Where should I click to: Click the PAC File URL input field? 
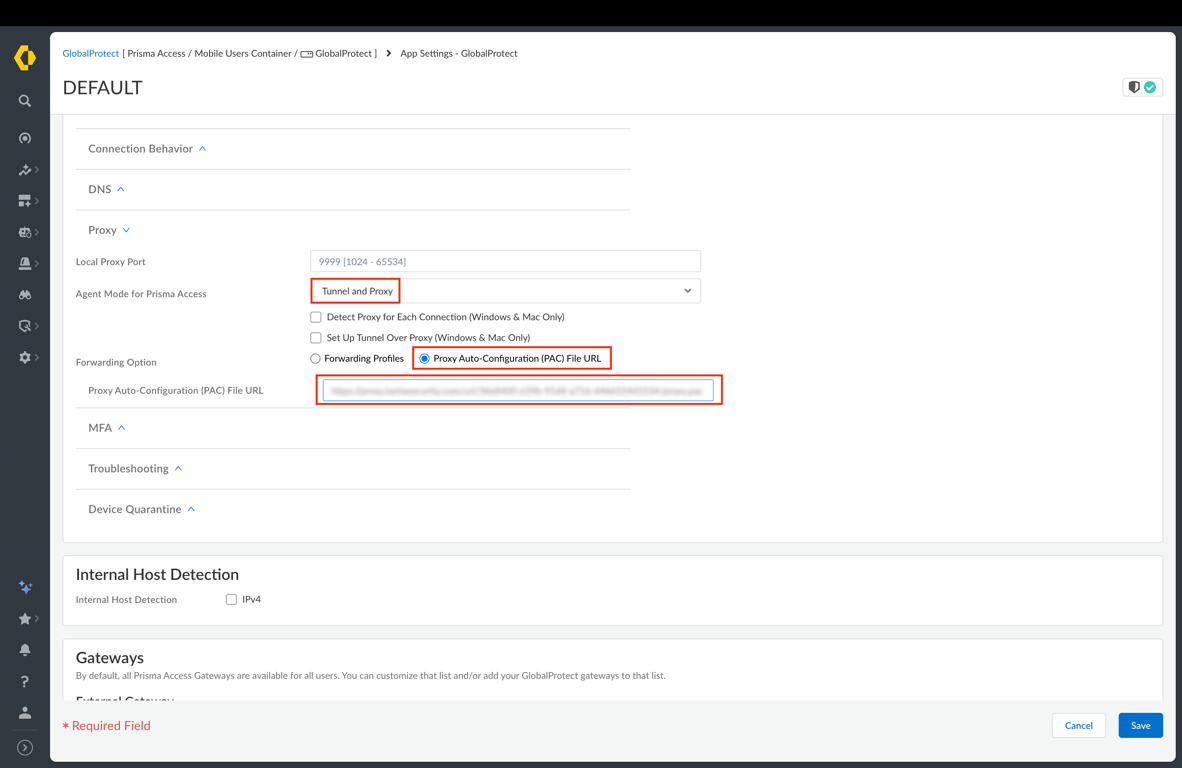point(518,390)
